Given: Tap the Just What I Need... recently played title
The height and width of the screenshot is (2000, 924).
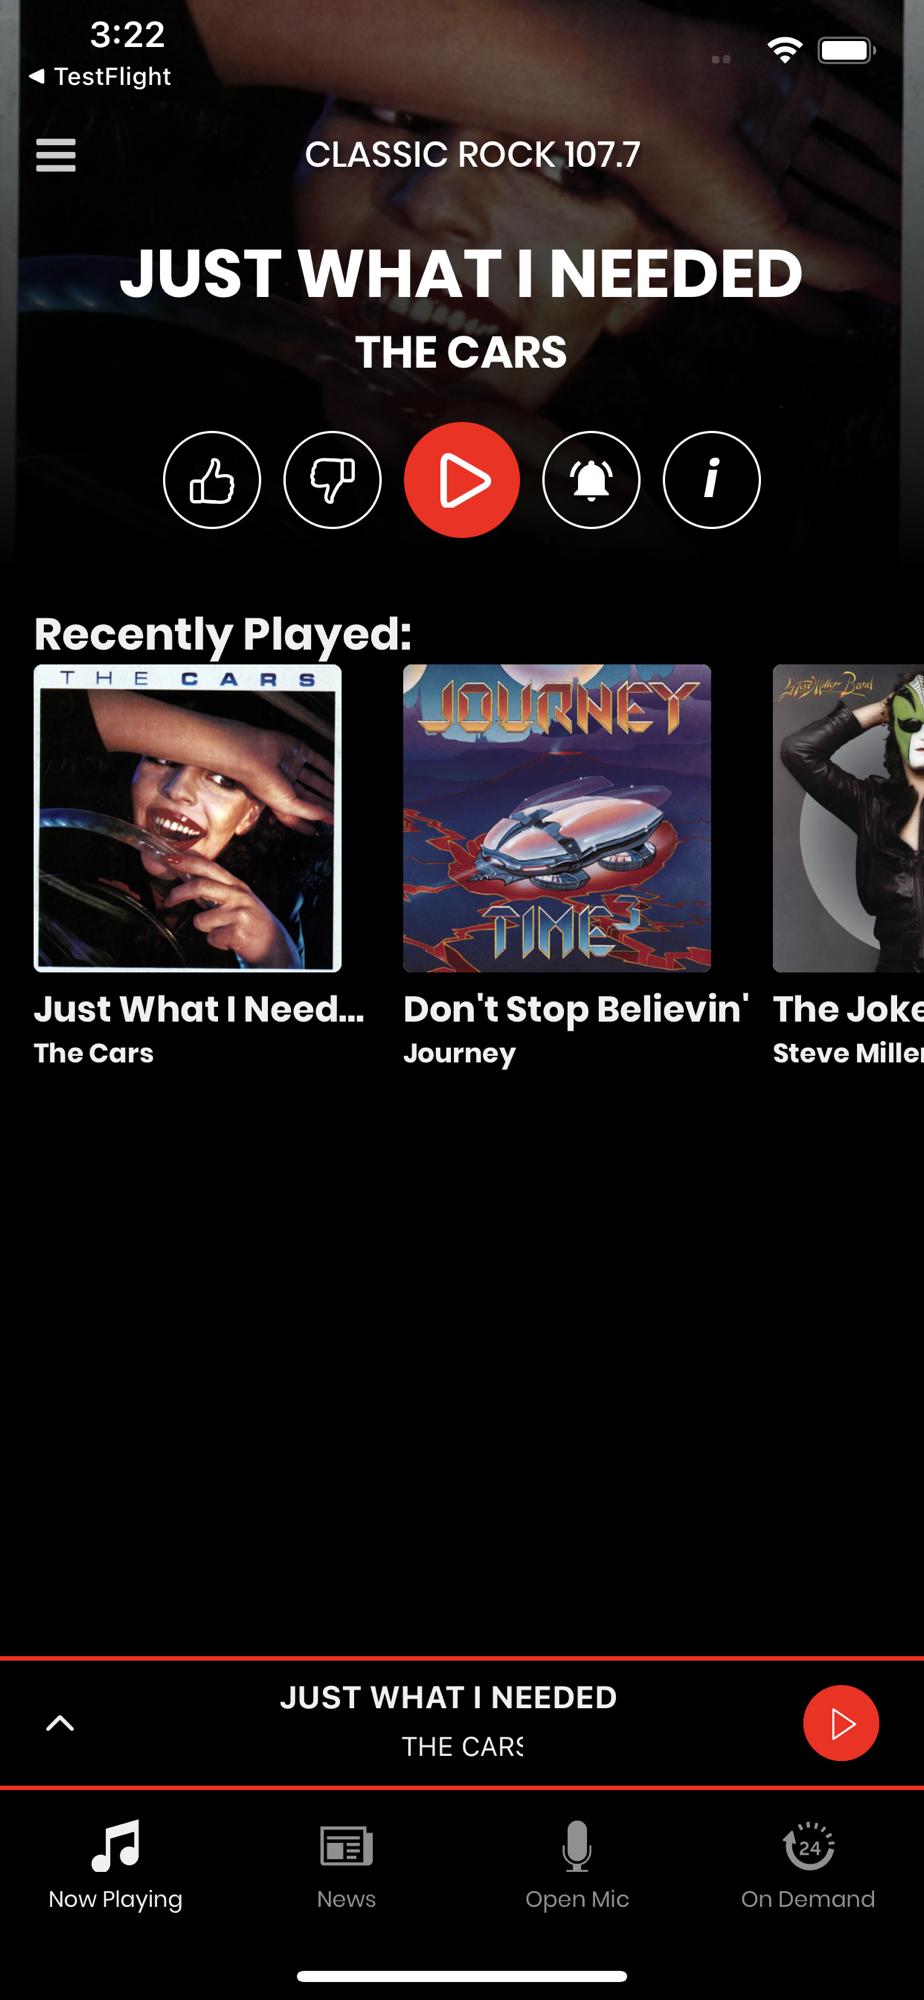Looking at the screenshot, I should [199, 1009].
